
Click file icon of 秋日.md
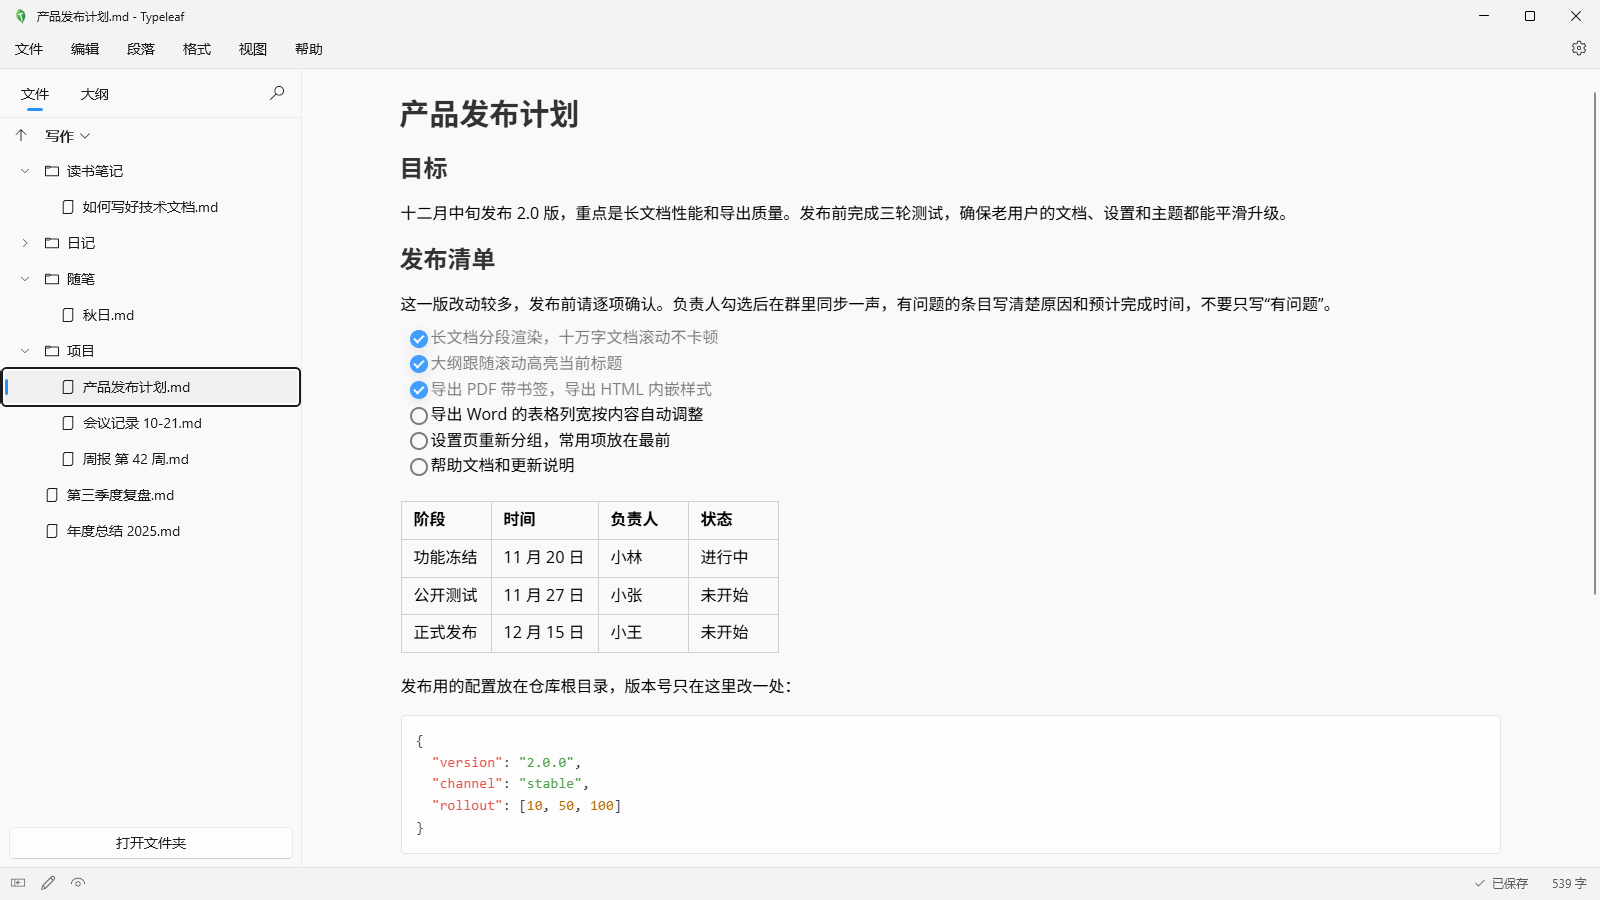point(68,315)
